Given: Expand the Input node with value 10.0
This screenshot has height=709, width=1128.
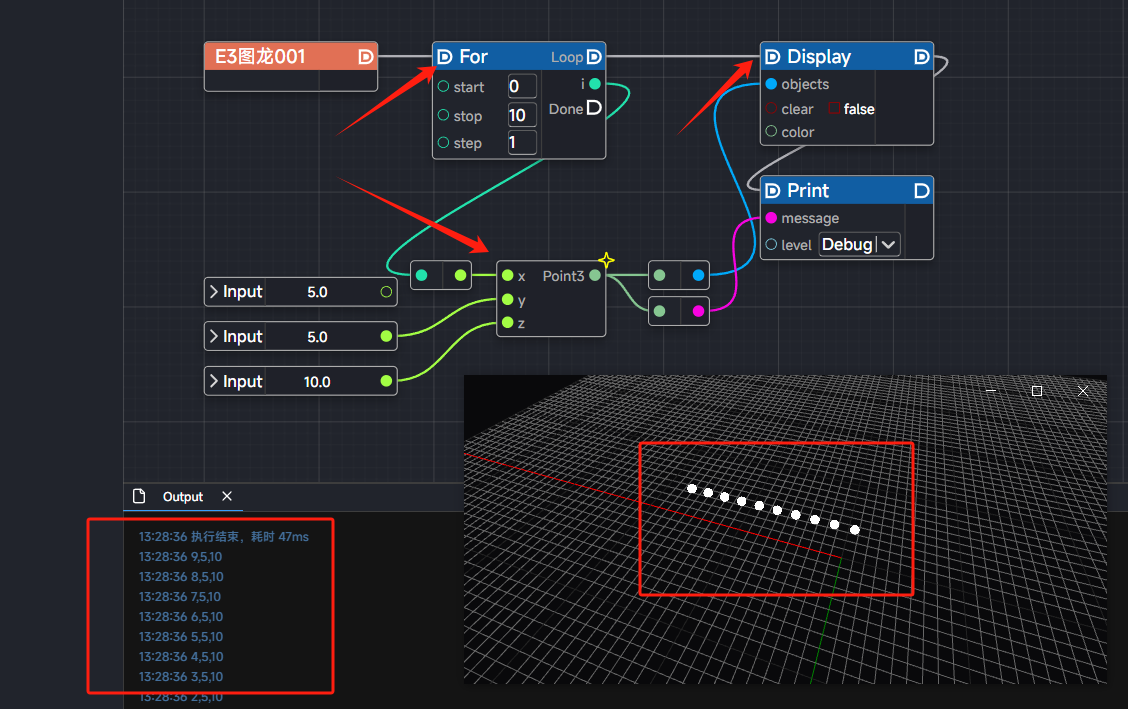Looking at the screenshot, I should coord(214,381).
